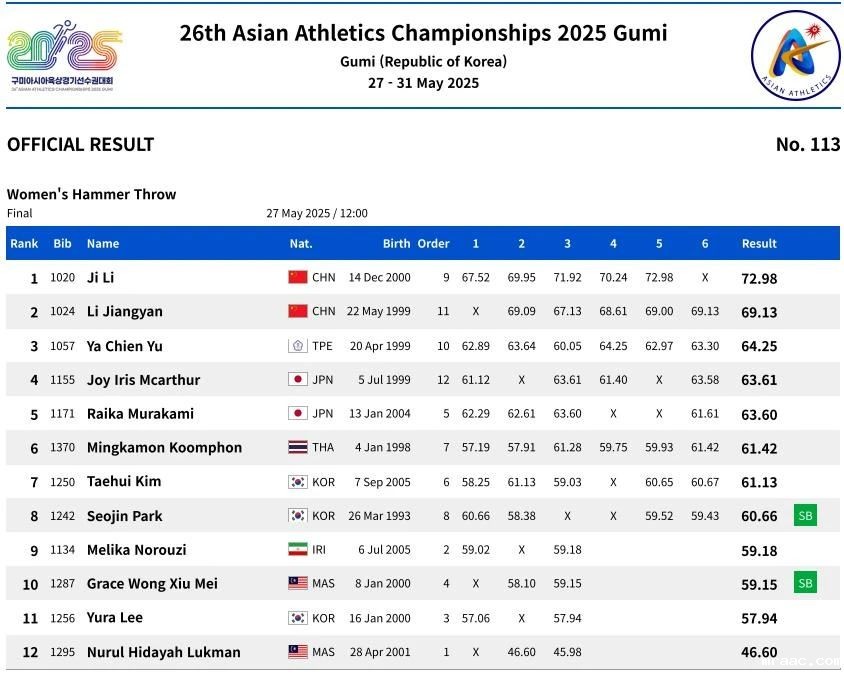Click the Asian Athletics circular logo

(795, 54)
